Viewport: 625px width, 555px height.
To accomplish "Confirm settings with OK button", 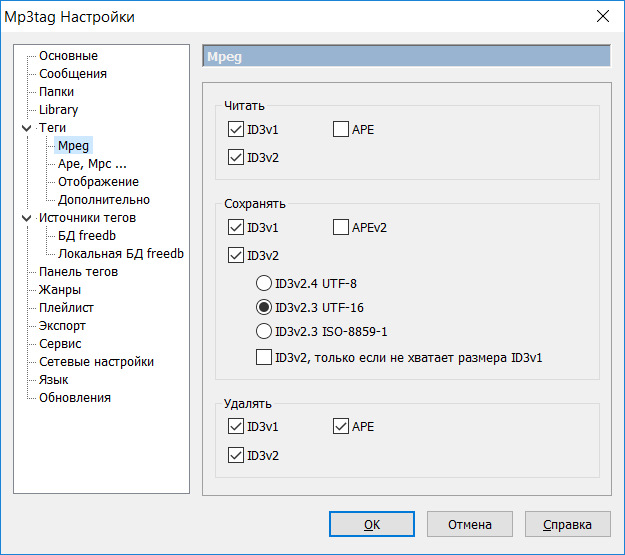I will [x=372, y=524].
